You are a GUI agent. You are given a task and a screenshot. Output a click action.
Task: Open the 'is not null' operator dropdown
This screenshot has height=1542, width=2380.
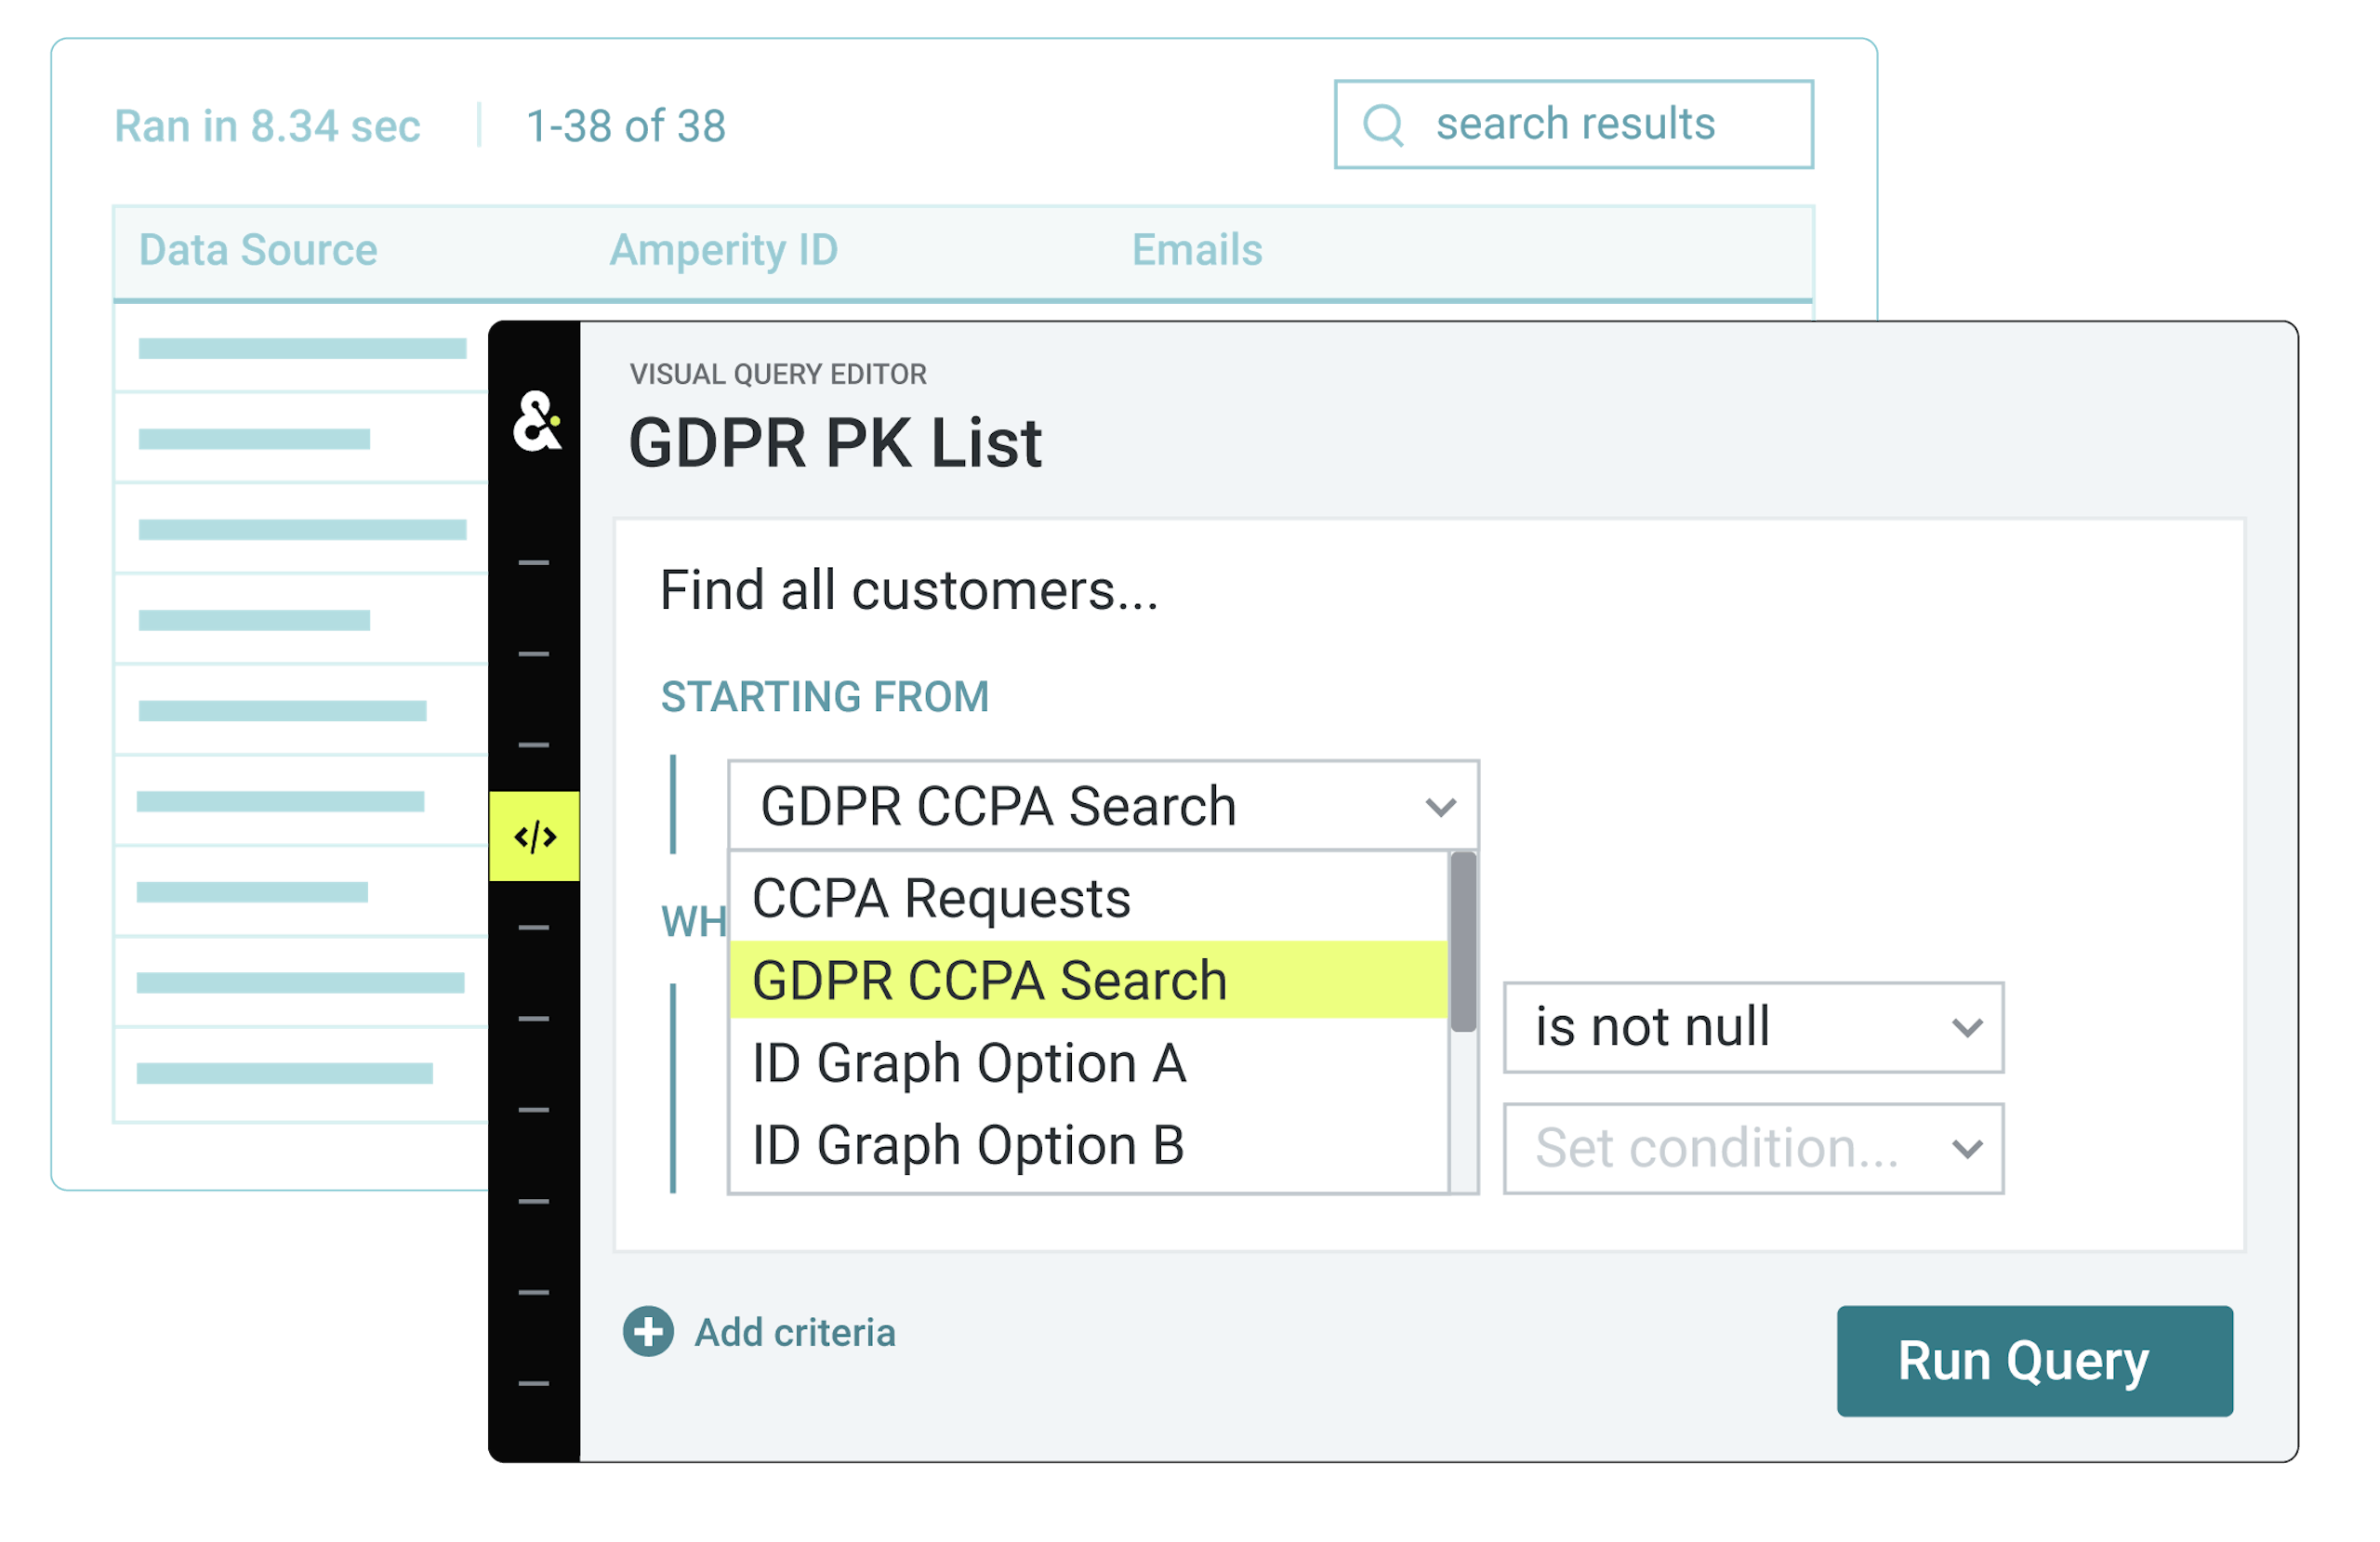1753,1027
